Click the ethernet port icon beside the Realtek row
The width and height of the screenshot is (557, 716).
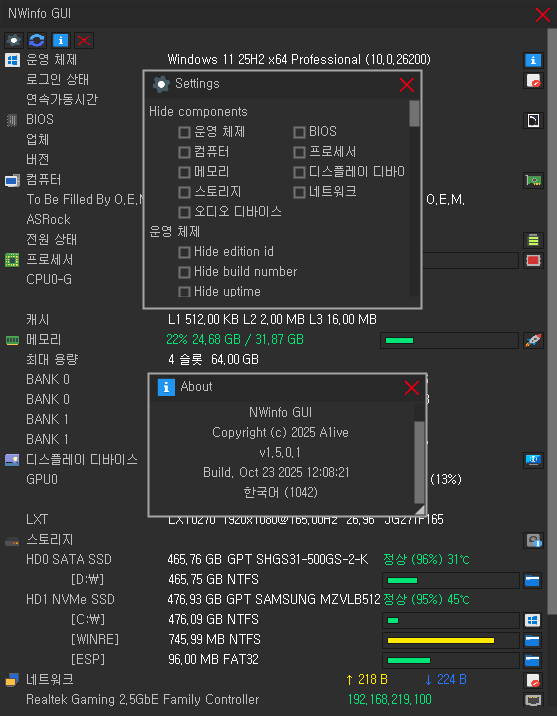tap(533, 700)
